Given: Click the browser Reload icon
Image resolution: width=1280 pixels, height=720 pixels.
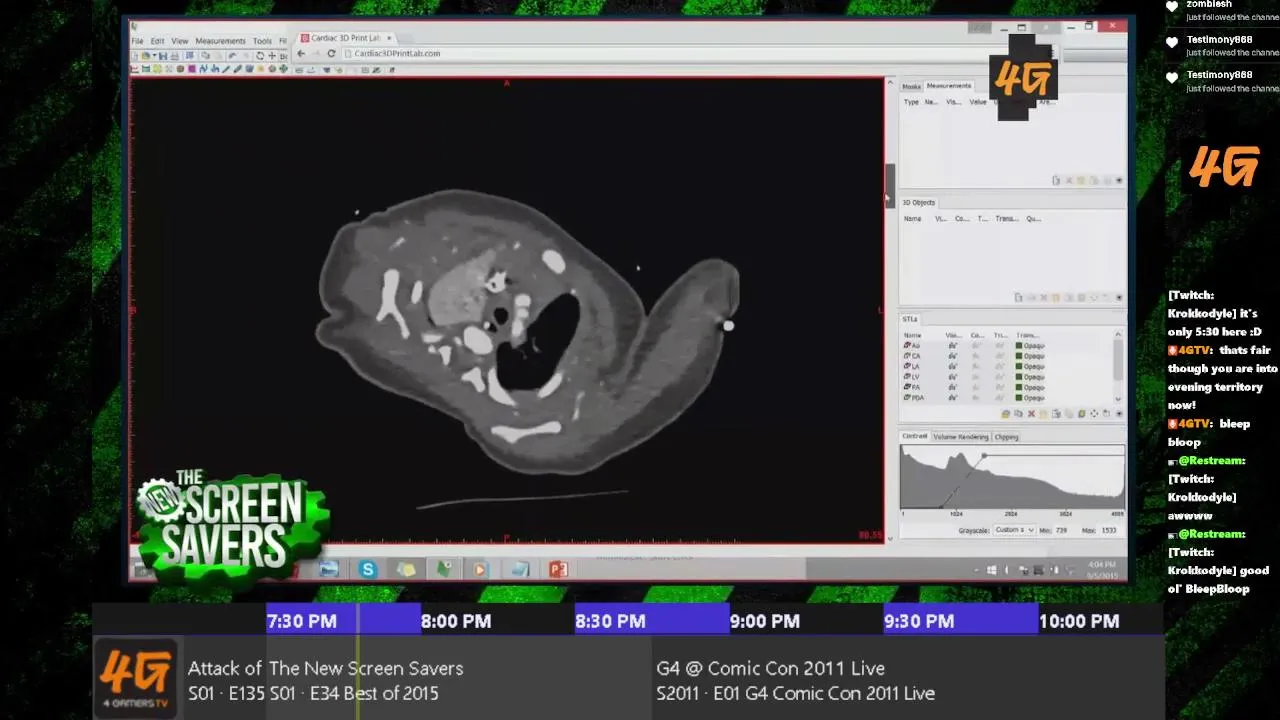Looking at the screenshot, I should pyautogui.click(x=331, y=53).
